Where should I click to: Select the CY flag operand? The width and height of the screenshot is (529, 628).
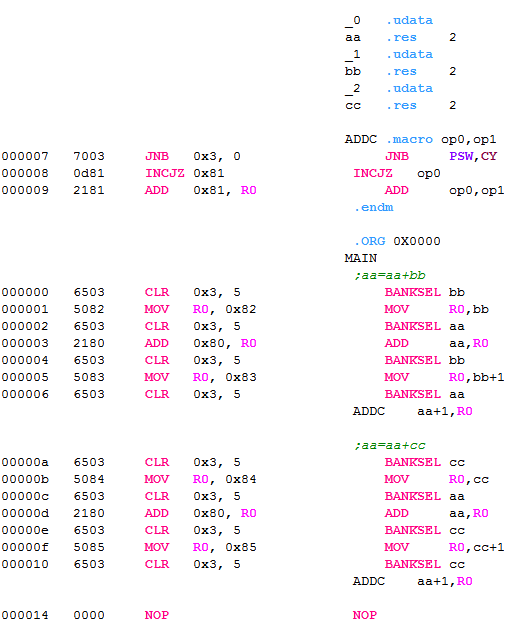coord(489,156)
